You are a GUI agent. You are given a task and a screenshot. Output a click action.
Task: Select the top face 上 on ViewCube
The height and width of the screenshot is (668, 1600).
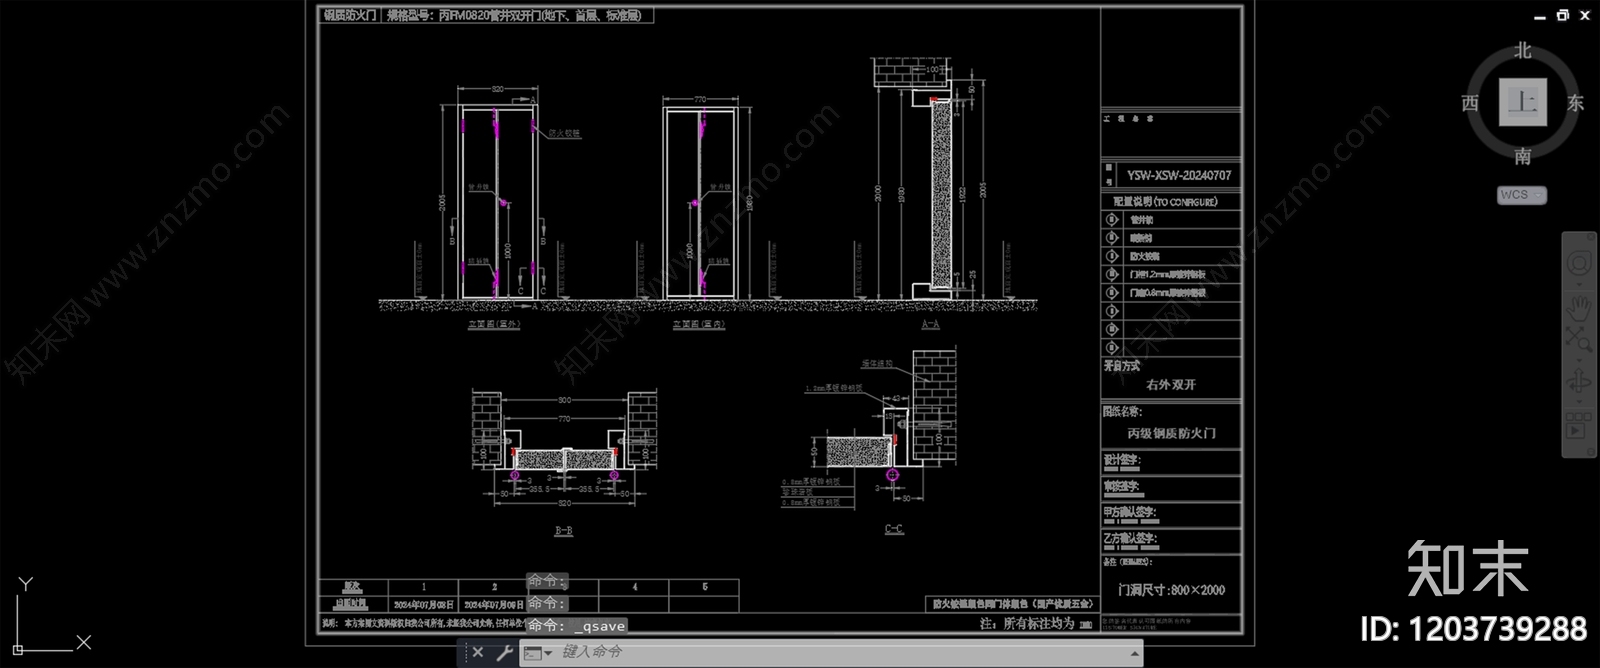point(1523,102)
